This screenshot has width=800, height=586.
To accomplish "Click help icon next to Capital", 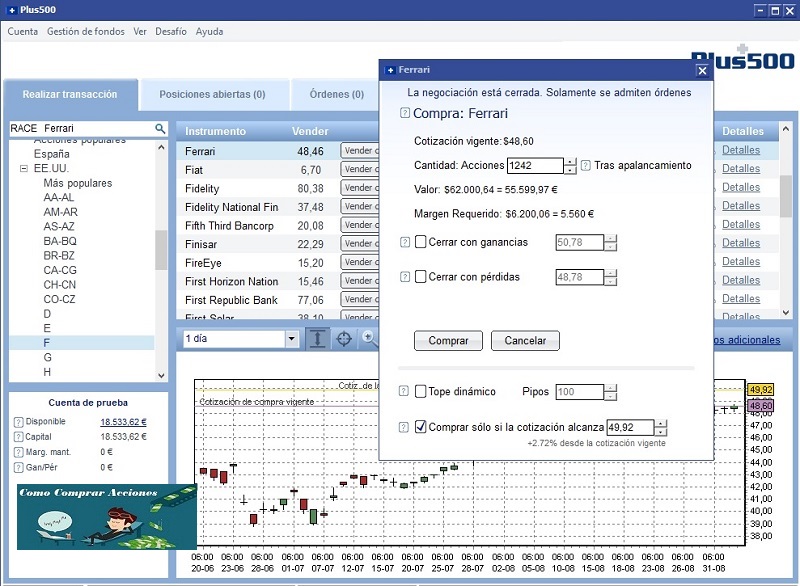I will tap(18, 437).
